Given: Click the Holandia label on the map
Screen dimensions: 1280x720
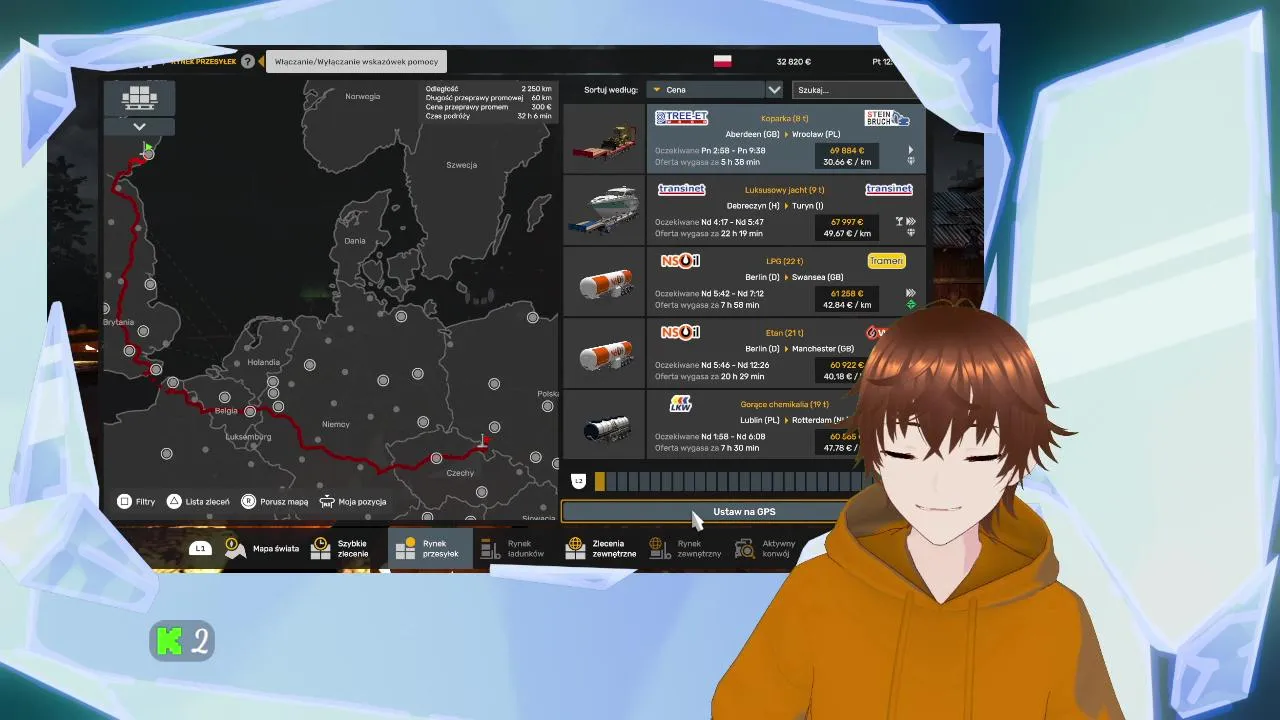Looking at the screenshot, I should pyautogui.click(x=264, y=362).
